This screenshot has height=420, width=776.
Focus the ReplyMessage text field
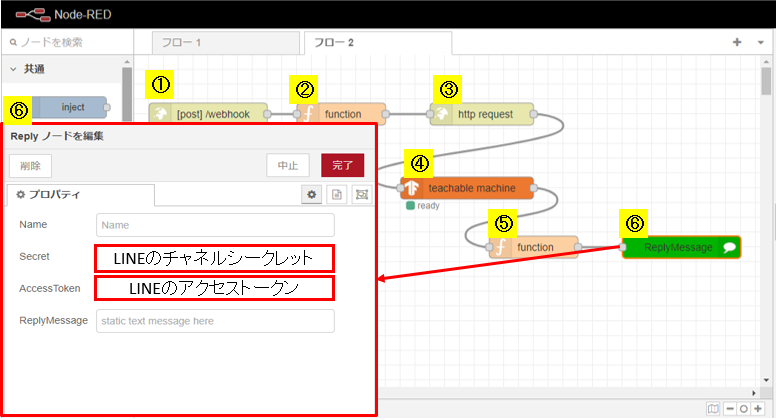215,321
